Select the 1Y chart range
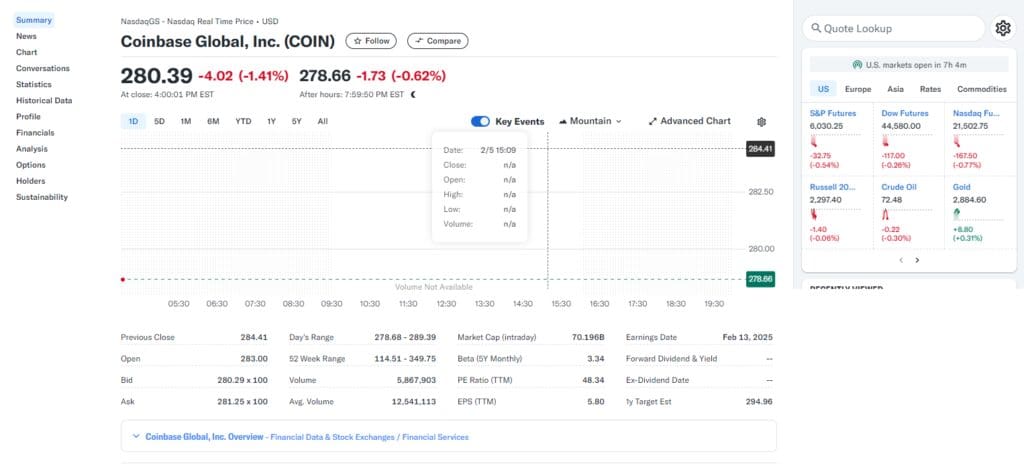 271,121
